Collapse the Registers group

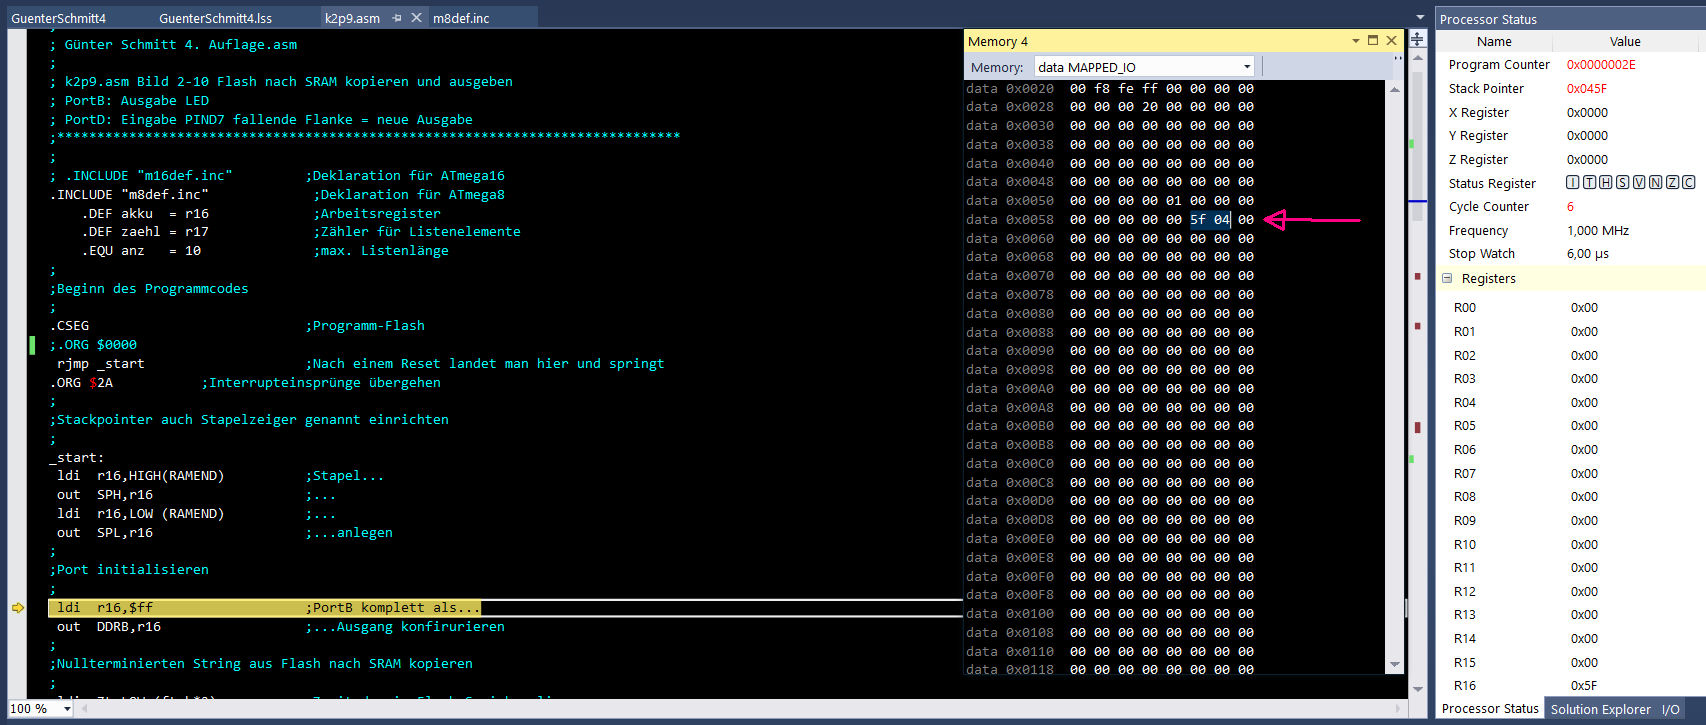pos(1447,278)
